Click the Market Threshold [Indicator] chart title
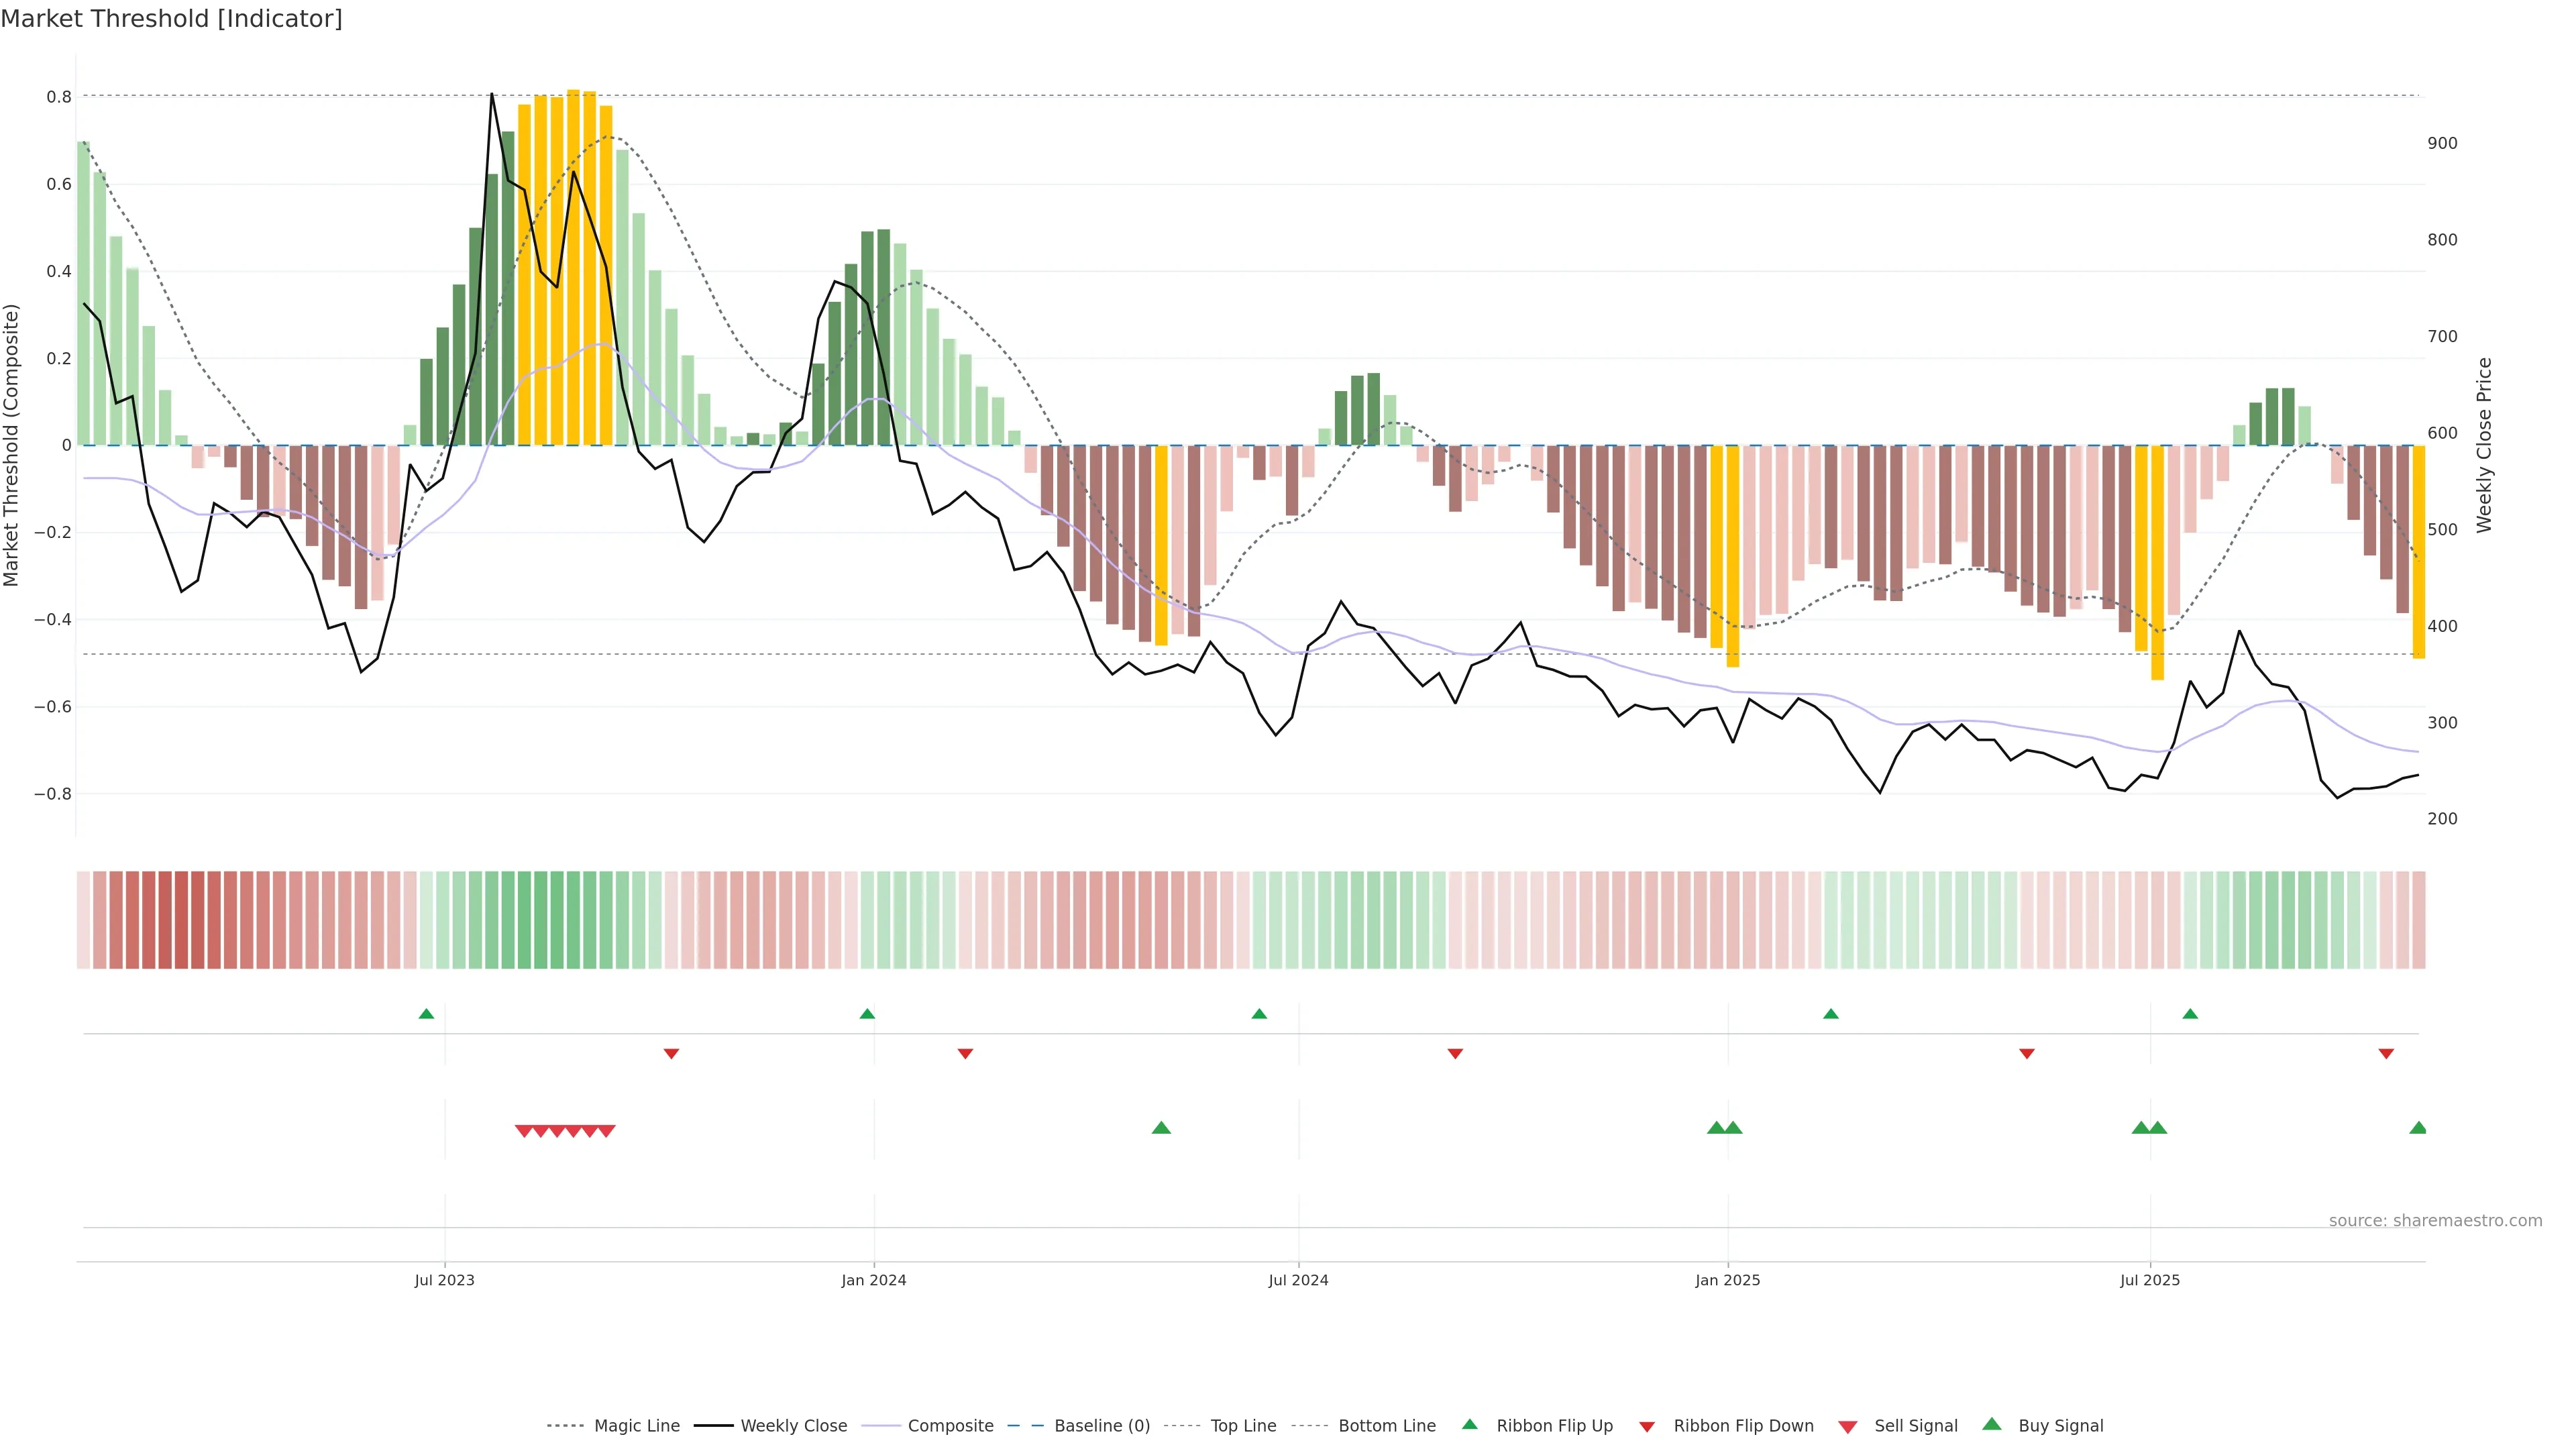This screenshot has width=2576, height=1449. coord(171,19)
